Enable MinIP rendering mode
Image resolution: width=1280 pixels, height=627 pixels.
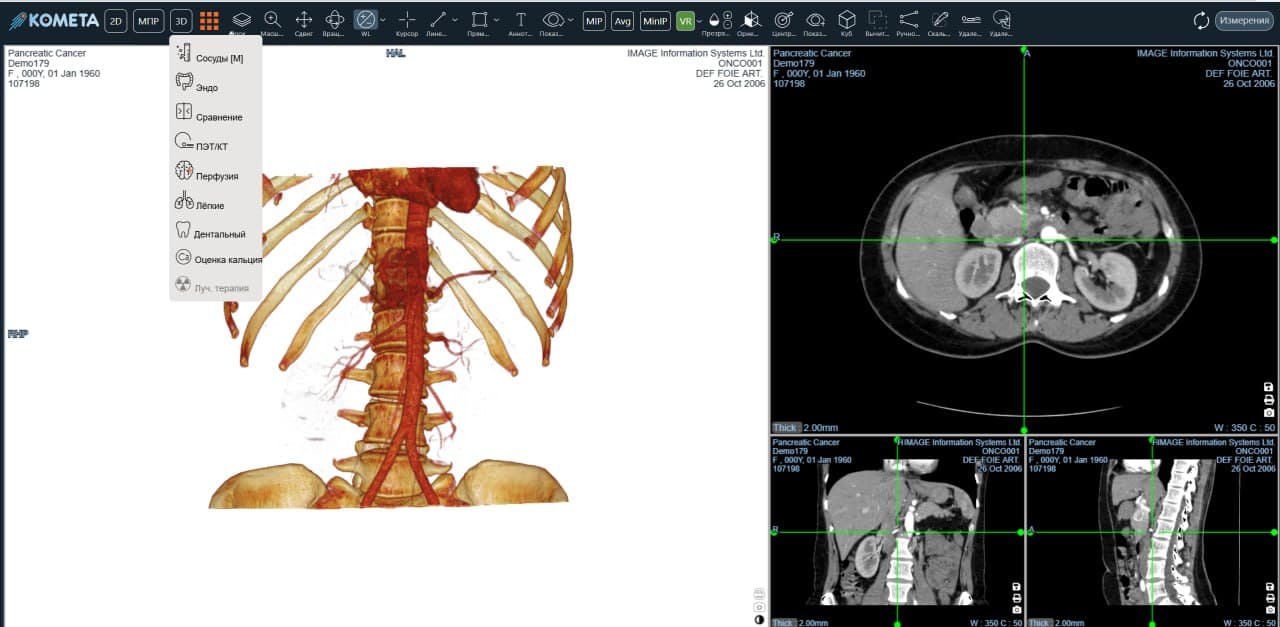(x=655, y=20)
